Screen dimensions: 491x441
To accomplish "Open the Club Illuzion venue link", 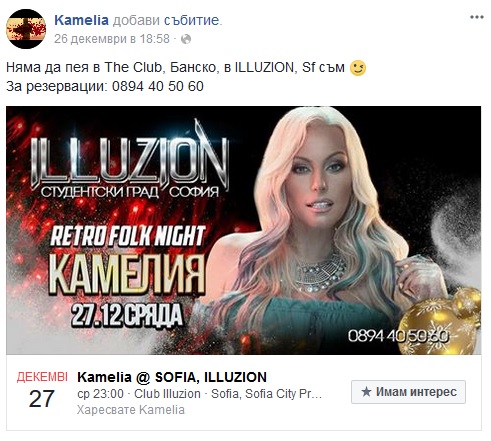I will click(167, 394).
